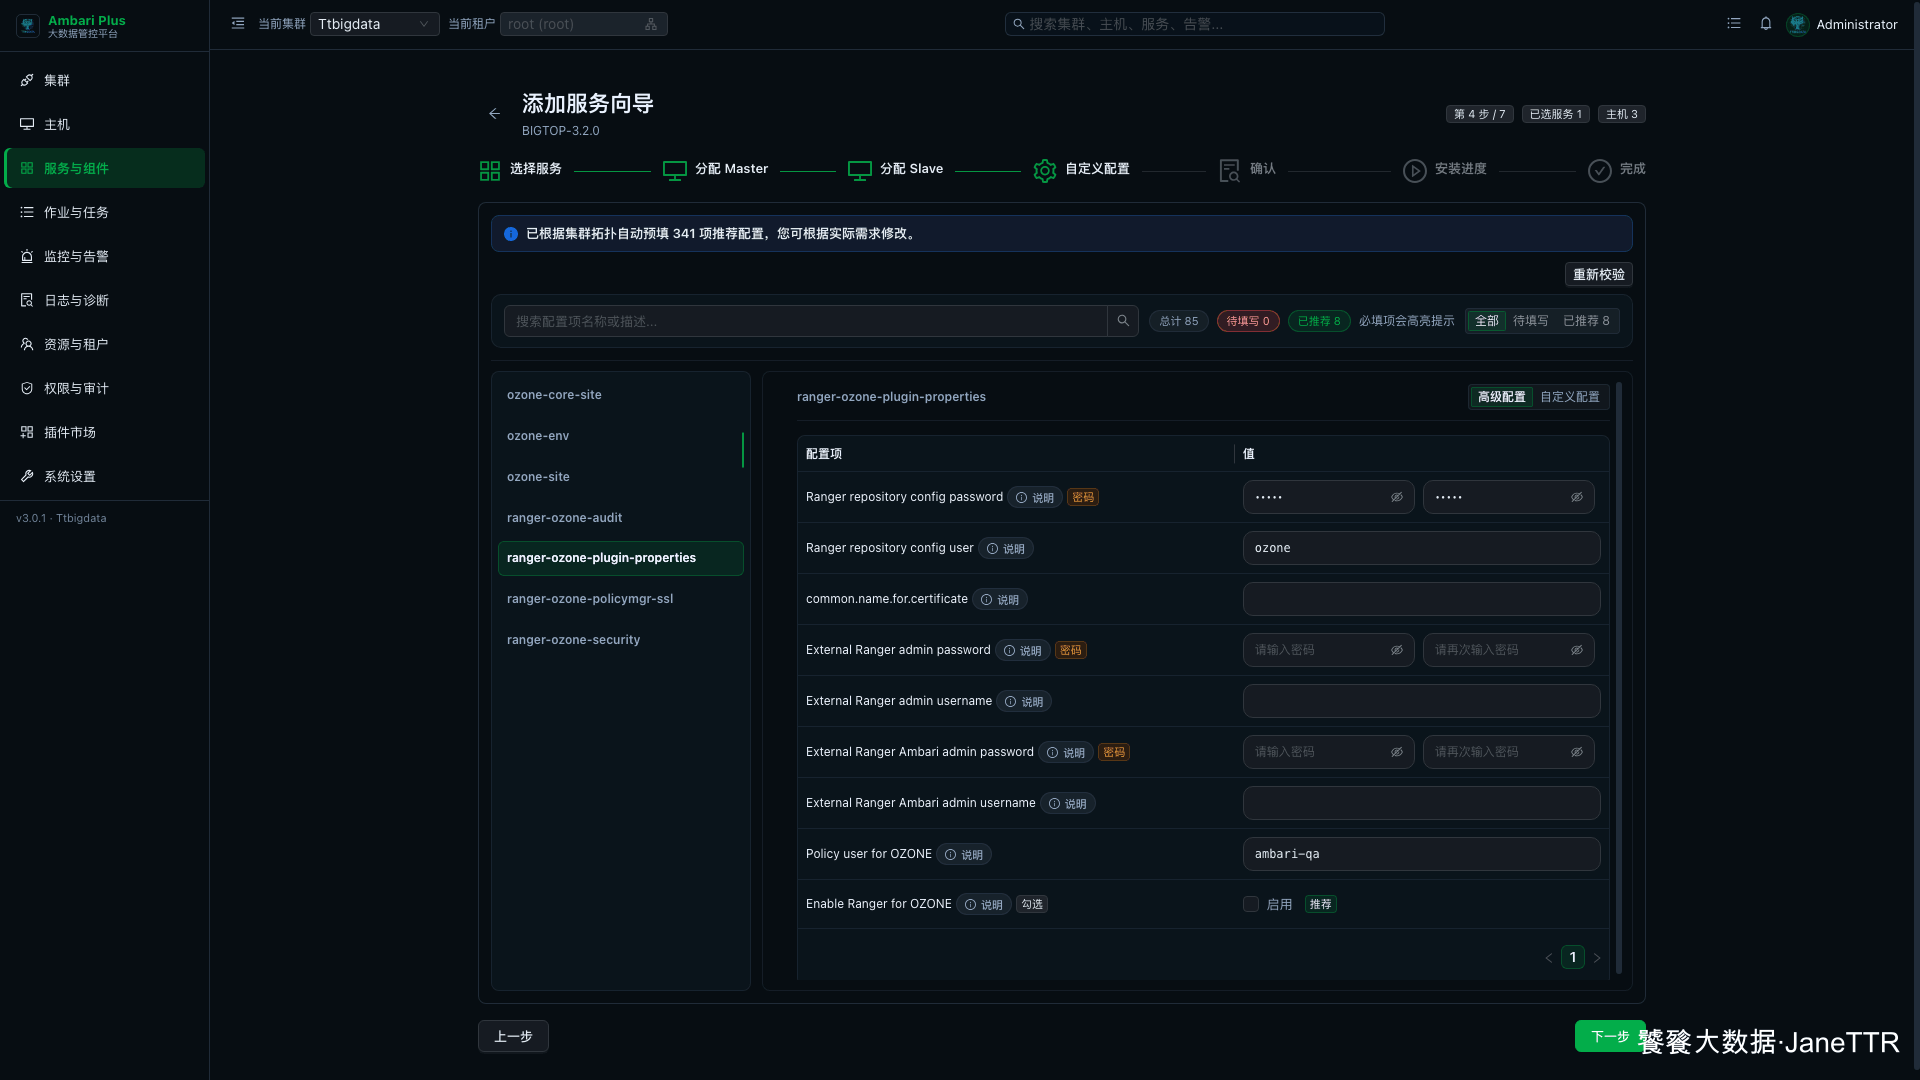1920x1080 pixels.
Task: Select 服务与组件 in the sidebar
Action: tap(104, 168)
